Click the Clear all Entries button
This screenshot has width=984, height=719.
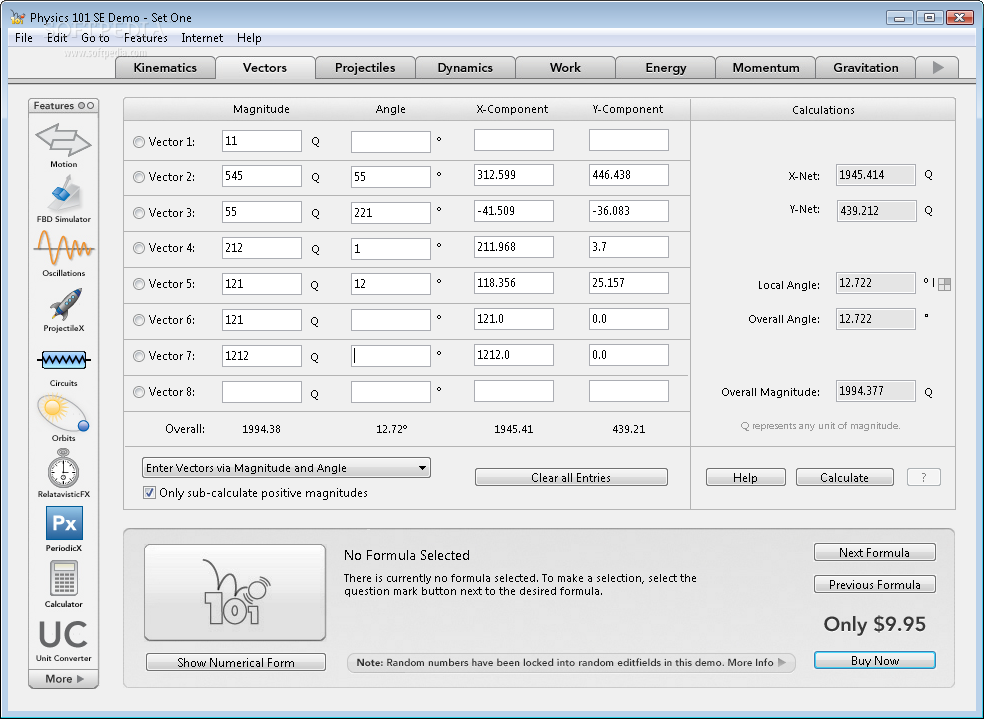point(571,477)
